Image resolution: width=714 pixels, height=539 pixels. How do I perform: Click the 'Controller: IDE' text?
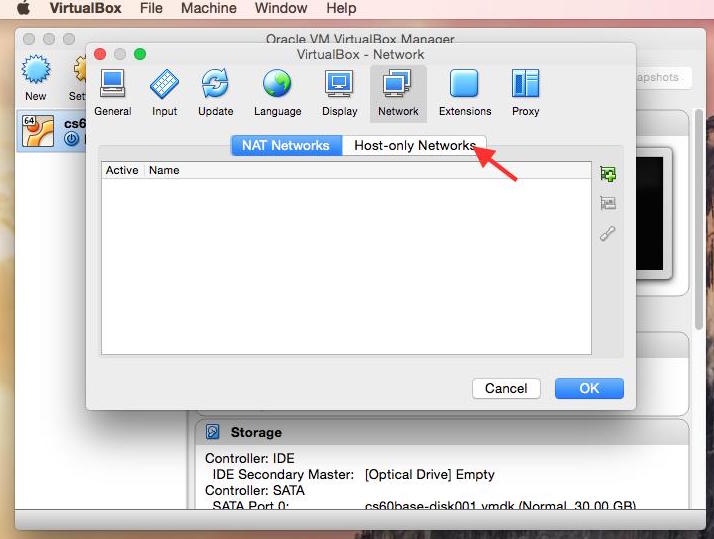[x=250, y=458]
